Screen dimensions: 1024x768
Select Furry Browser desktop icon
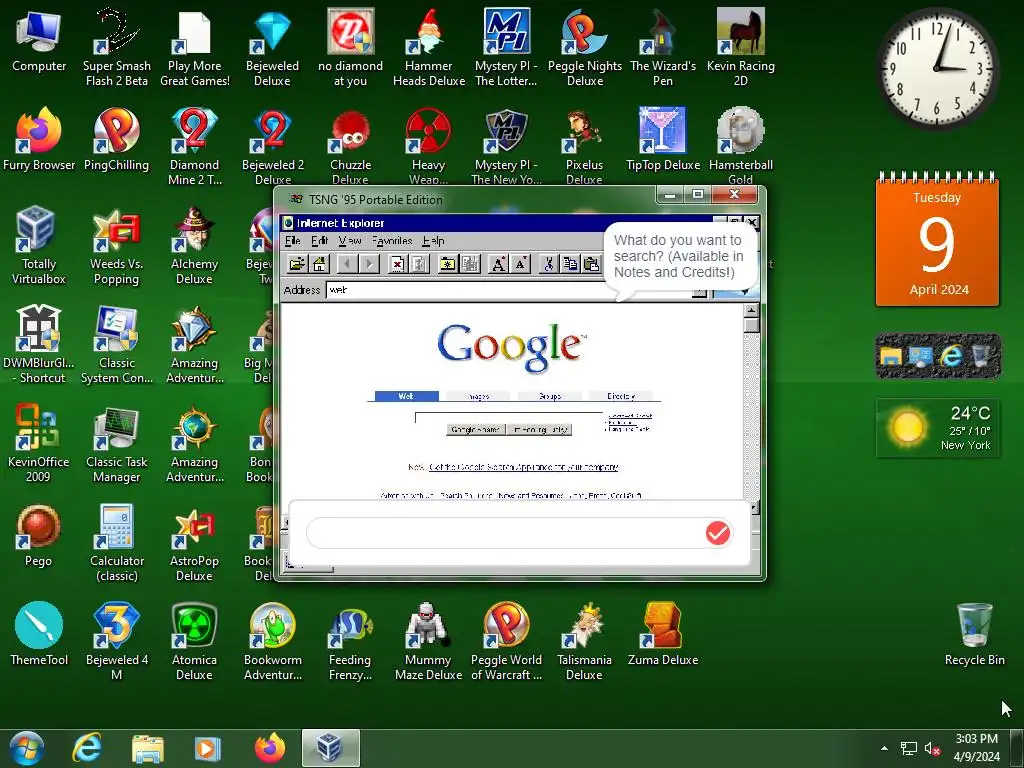tap(39, 140)
